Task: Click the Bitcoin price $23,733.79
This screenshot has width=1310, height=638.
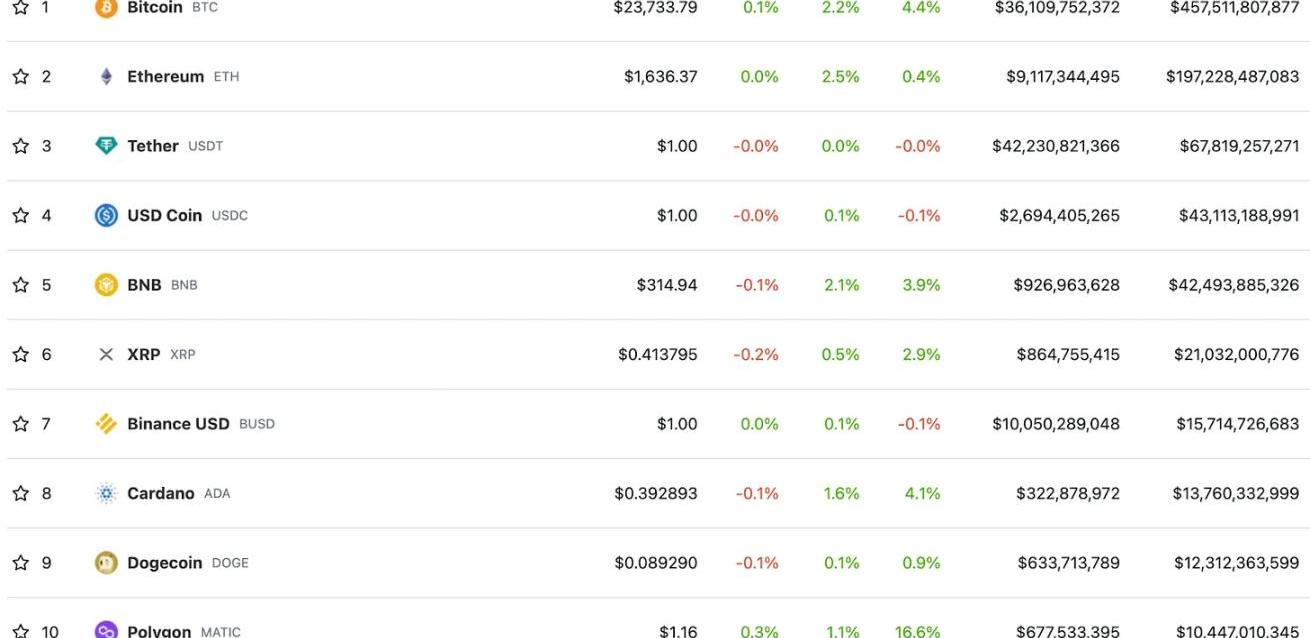Action: coord(655,8)
